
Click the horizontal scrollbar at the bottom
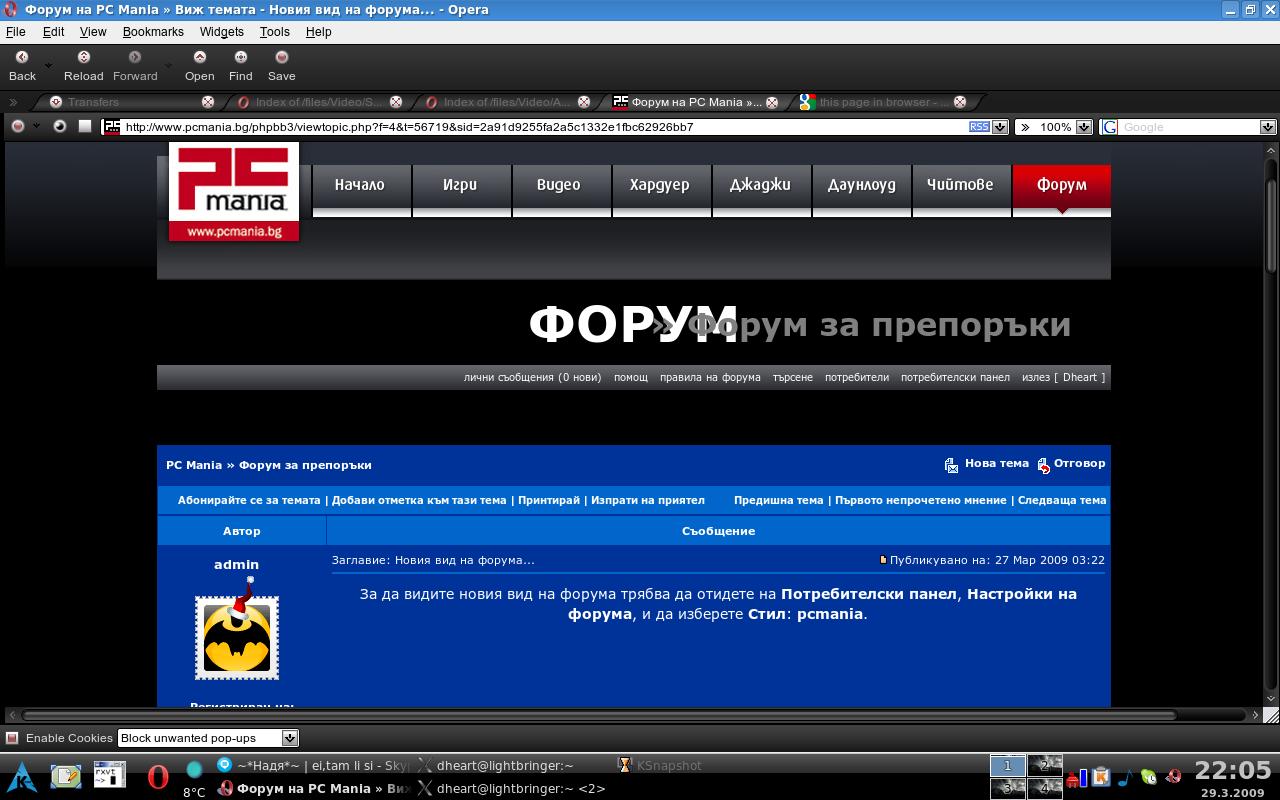point(600,715)
